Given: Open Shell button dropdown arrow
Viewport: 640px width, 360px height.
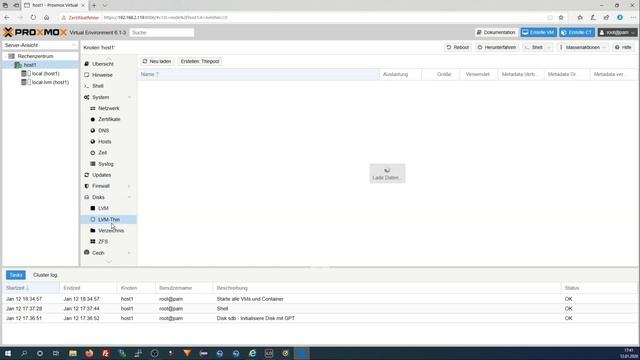Looking at the screenshot, I should [549, 47].
